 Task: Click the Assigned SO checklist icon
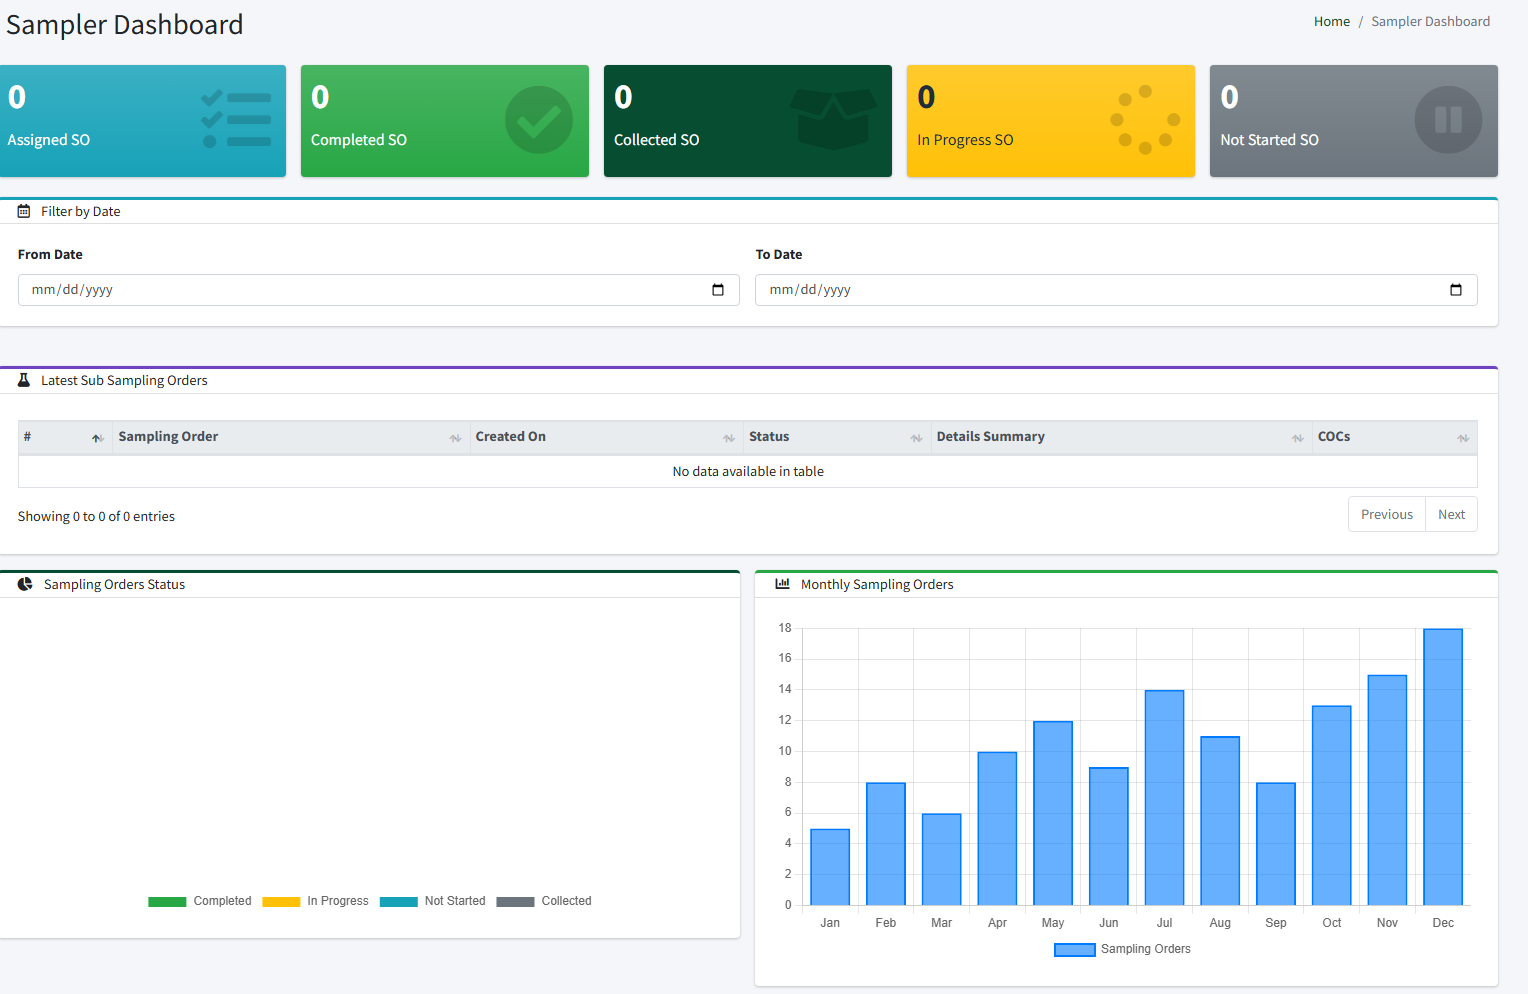tap(236, 120)
